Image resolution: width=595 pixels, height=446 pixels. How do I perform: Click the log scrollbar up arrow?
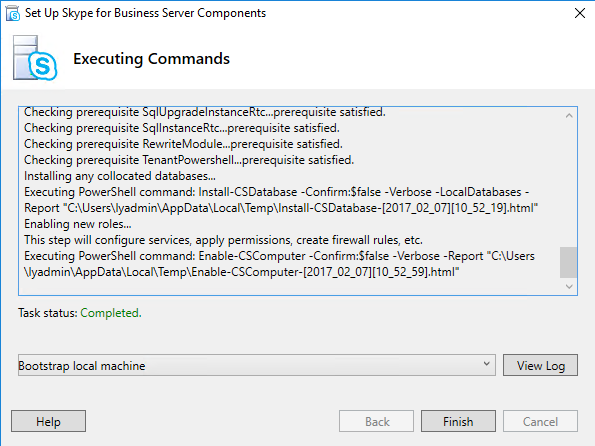point(569,115)
